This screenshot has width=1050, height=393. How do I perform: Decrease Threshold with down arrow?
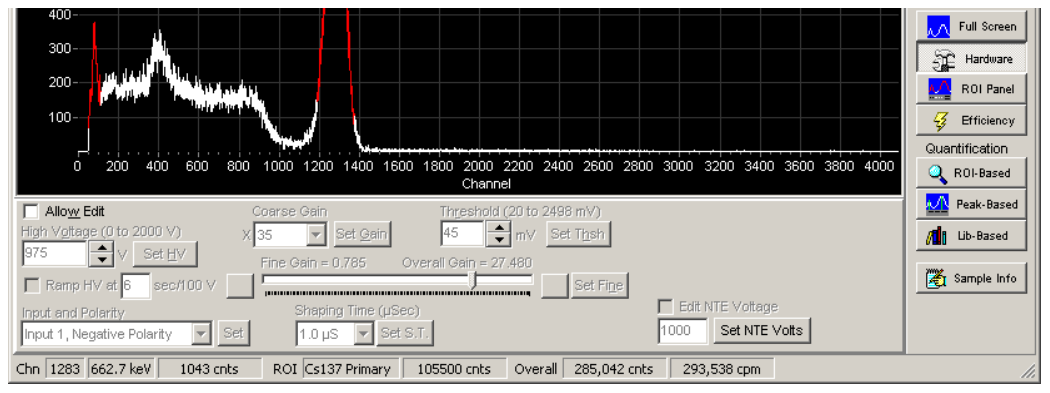(498, 240)
